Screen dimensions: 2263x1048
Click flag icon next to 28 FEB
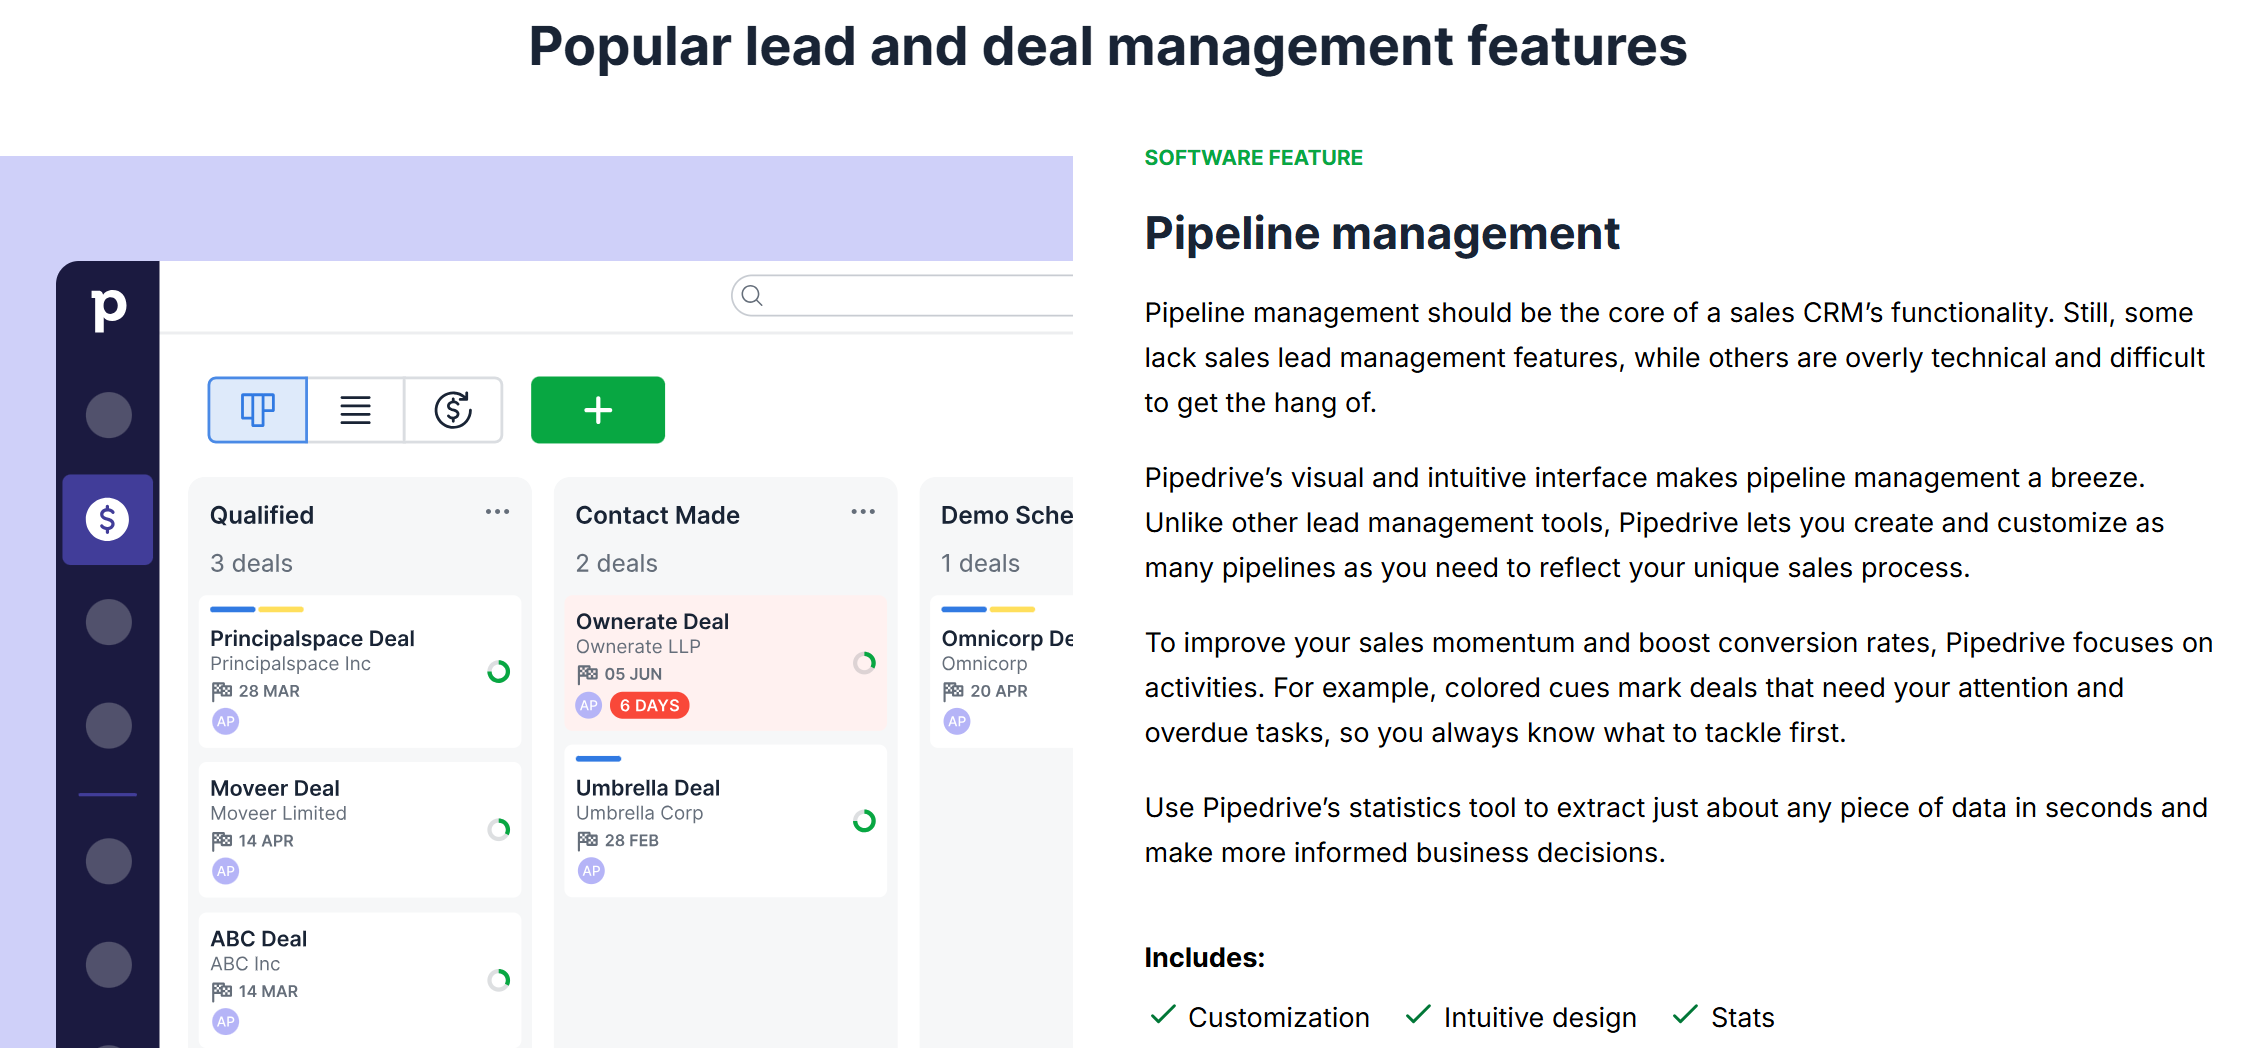tap(588, 841)
